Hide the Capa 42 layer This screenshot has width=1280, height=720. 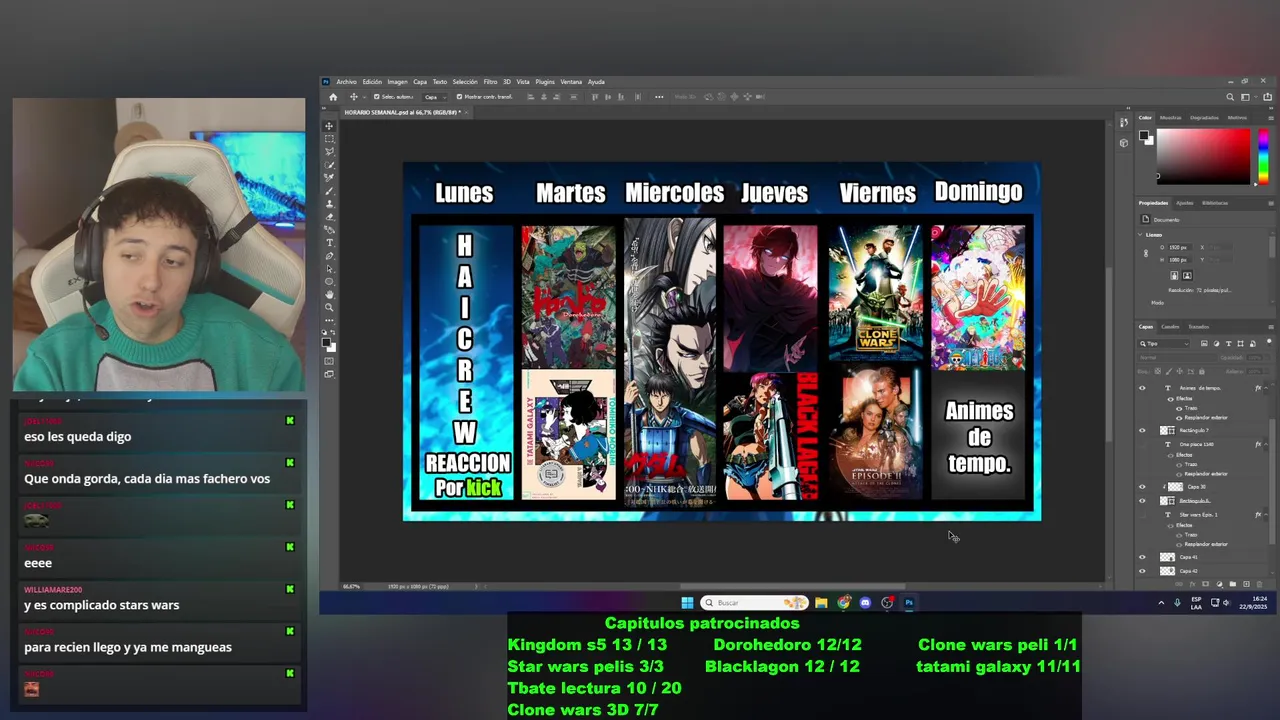tap(1142, 571)
